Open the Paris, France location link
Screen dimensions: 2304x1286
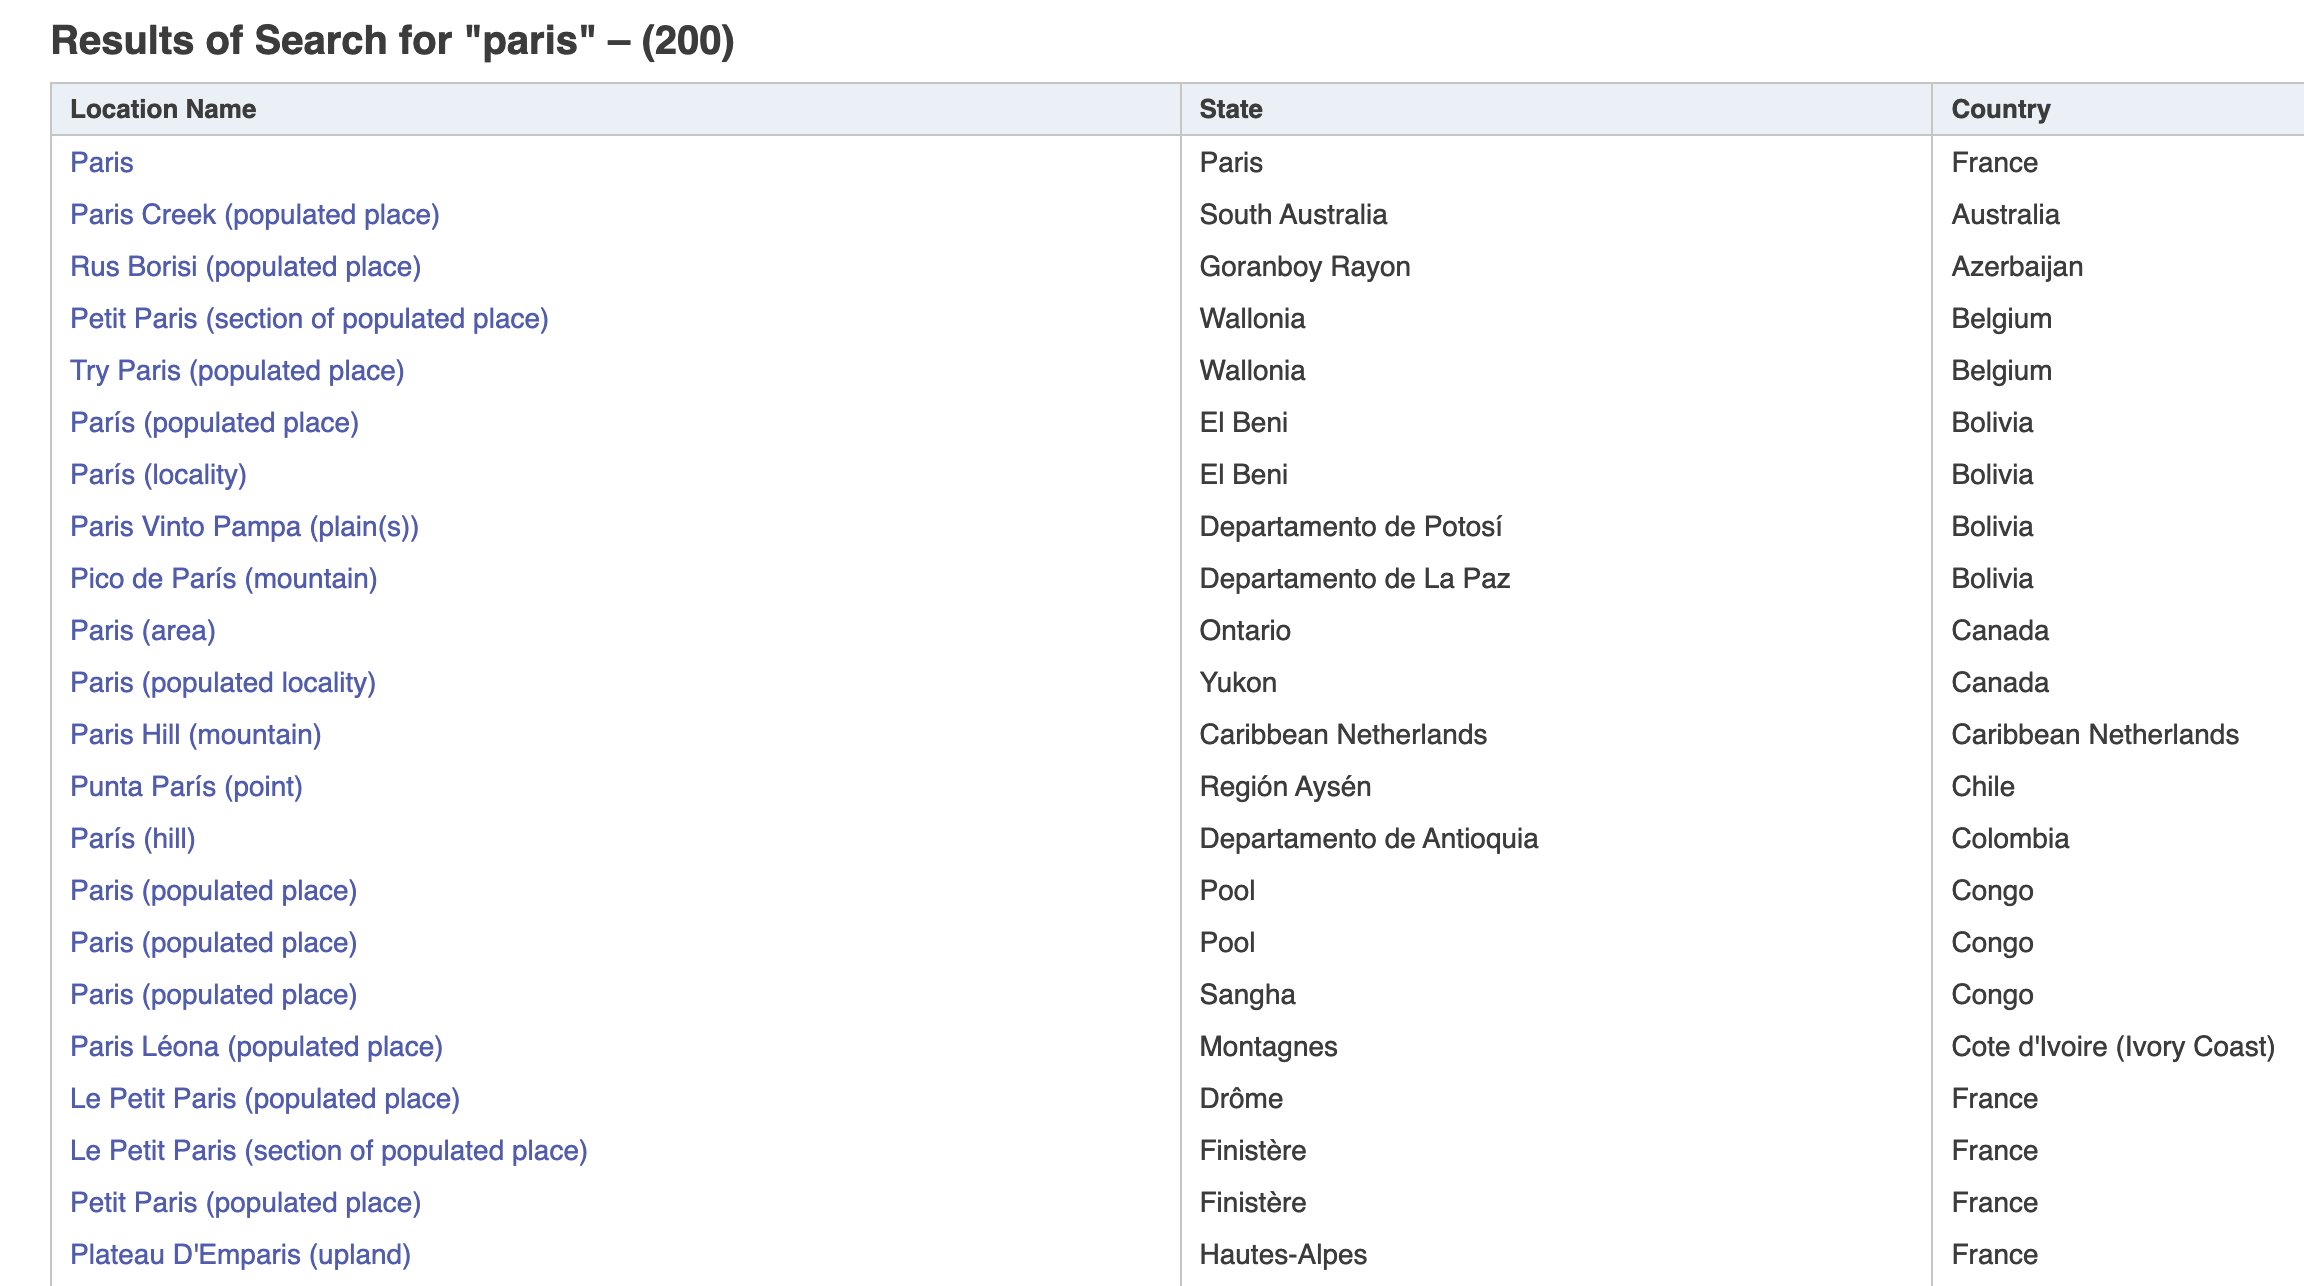coord(101,162)
